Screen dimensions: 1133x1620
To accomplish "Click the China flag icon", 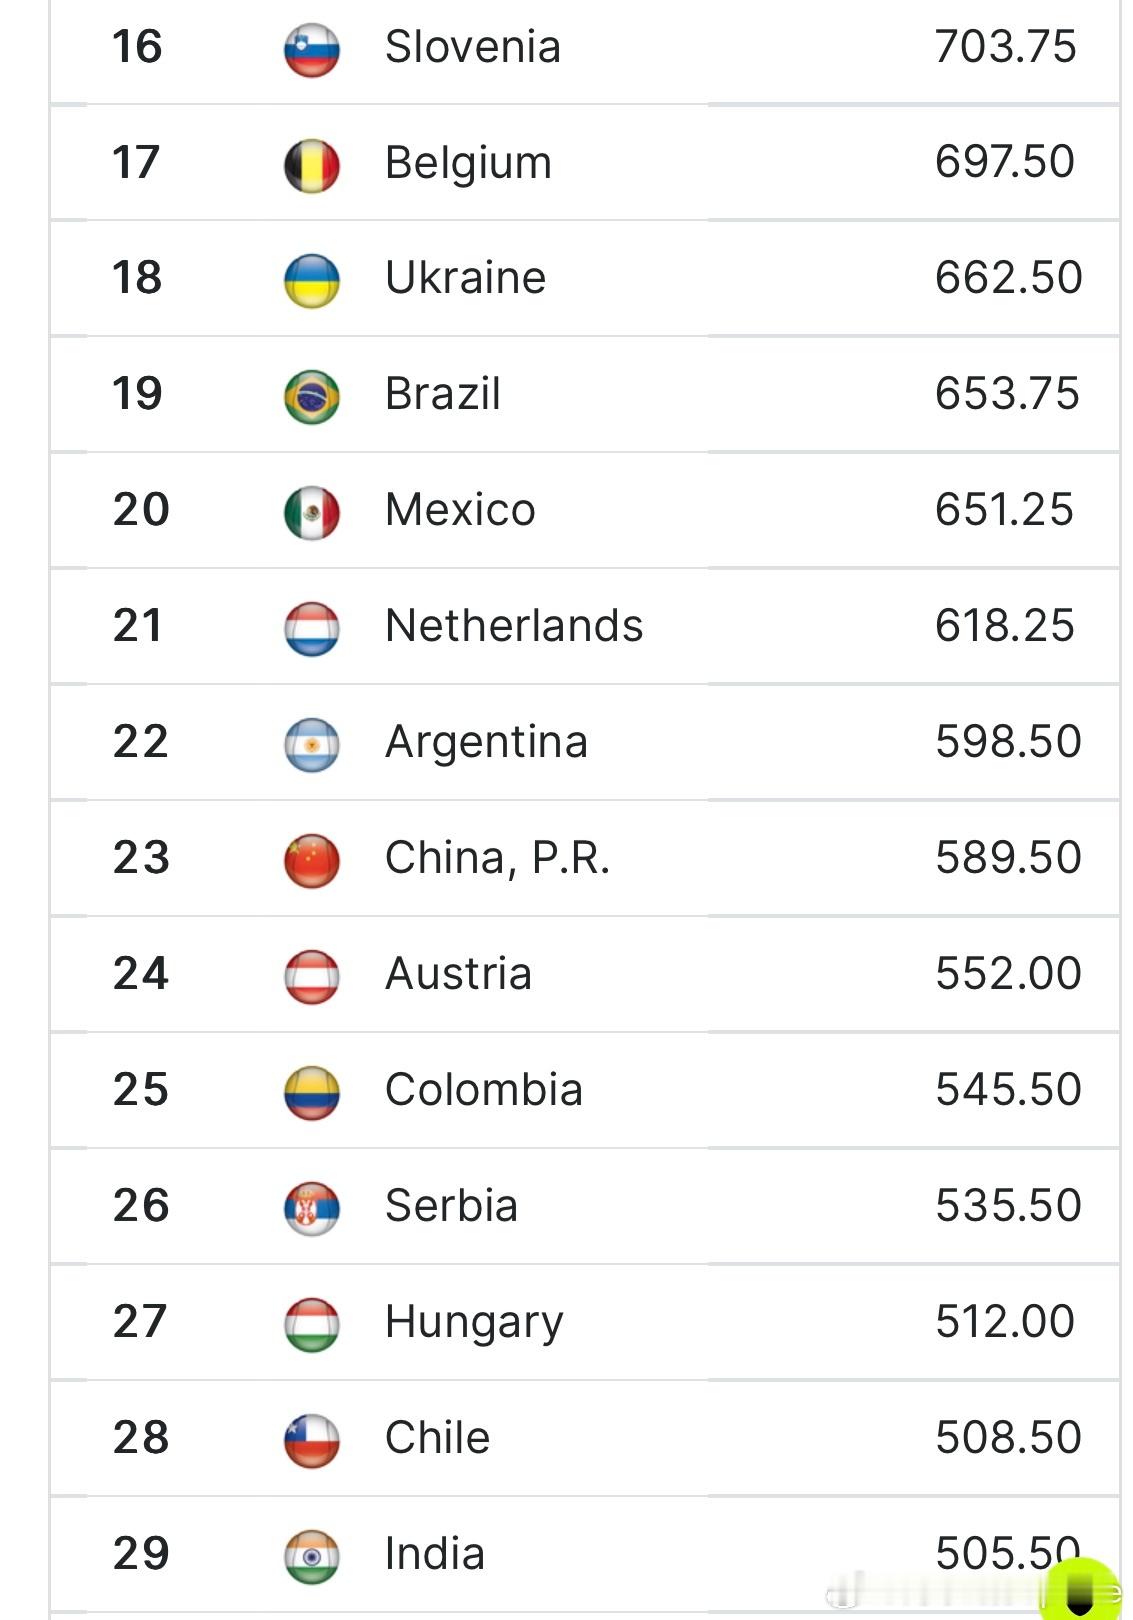I will click(312, 861).
